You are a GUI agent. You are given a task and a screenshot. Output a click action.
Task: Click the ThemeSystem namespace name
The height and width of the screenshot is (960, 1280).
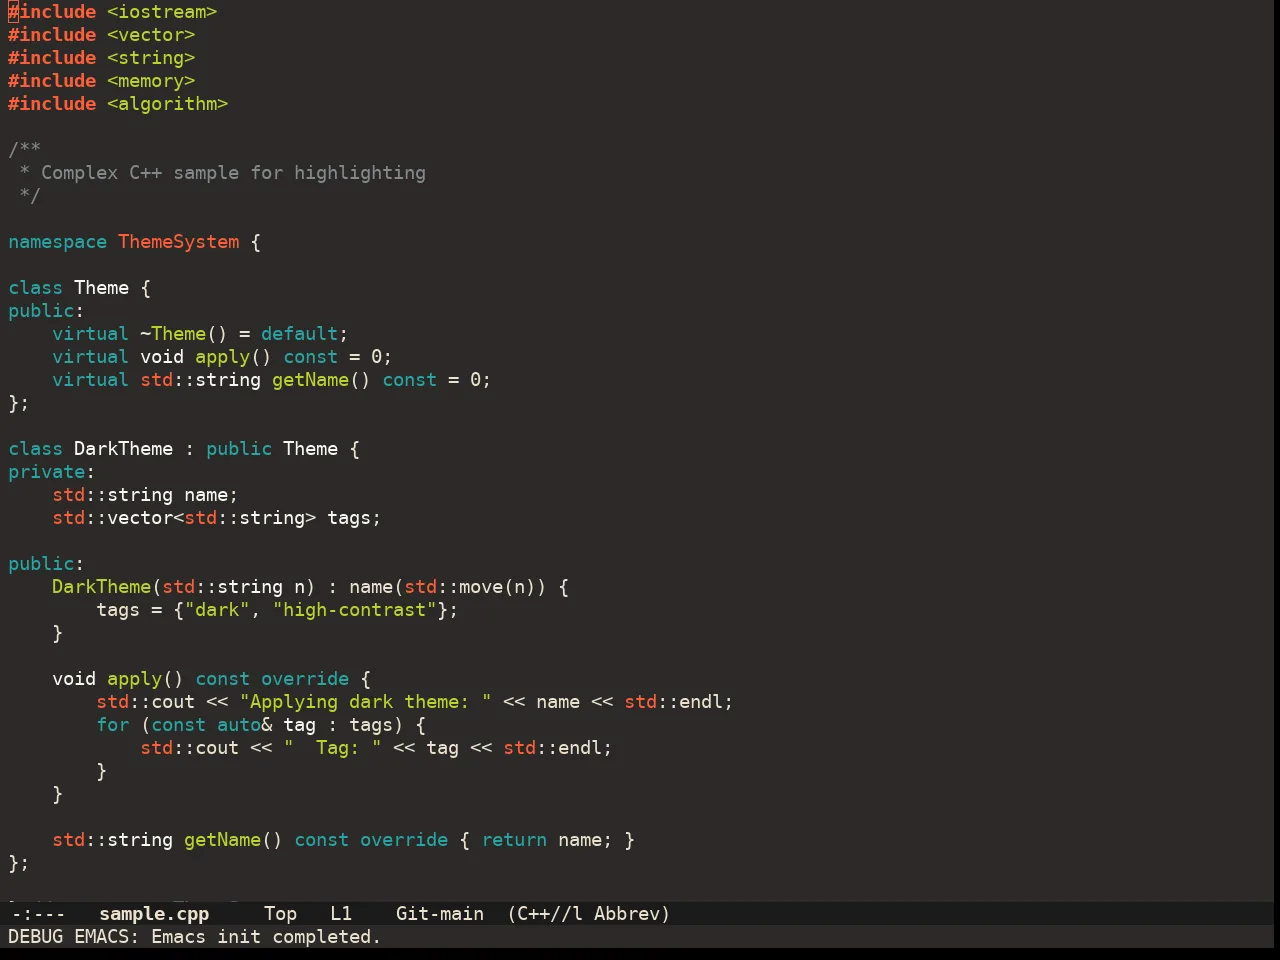coord(179,242)
